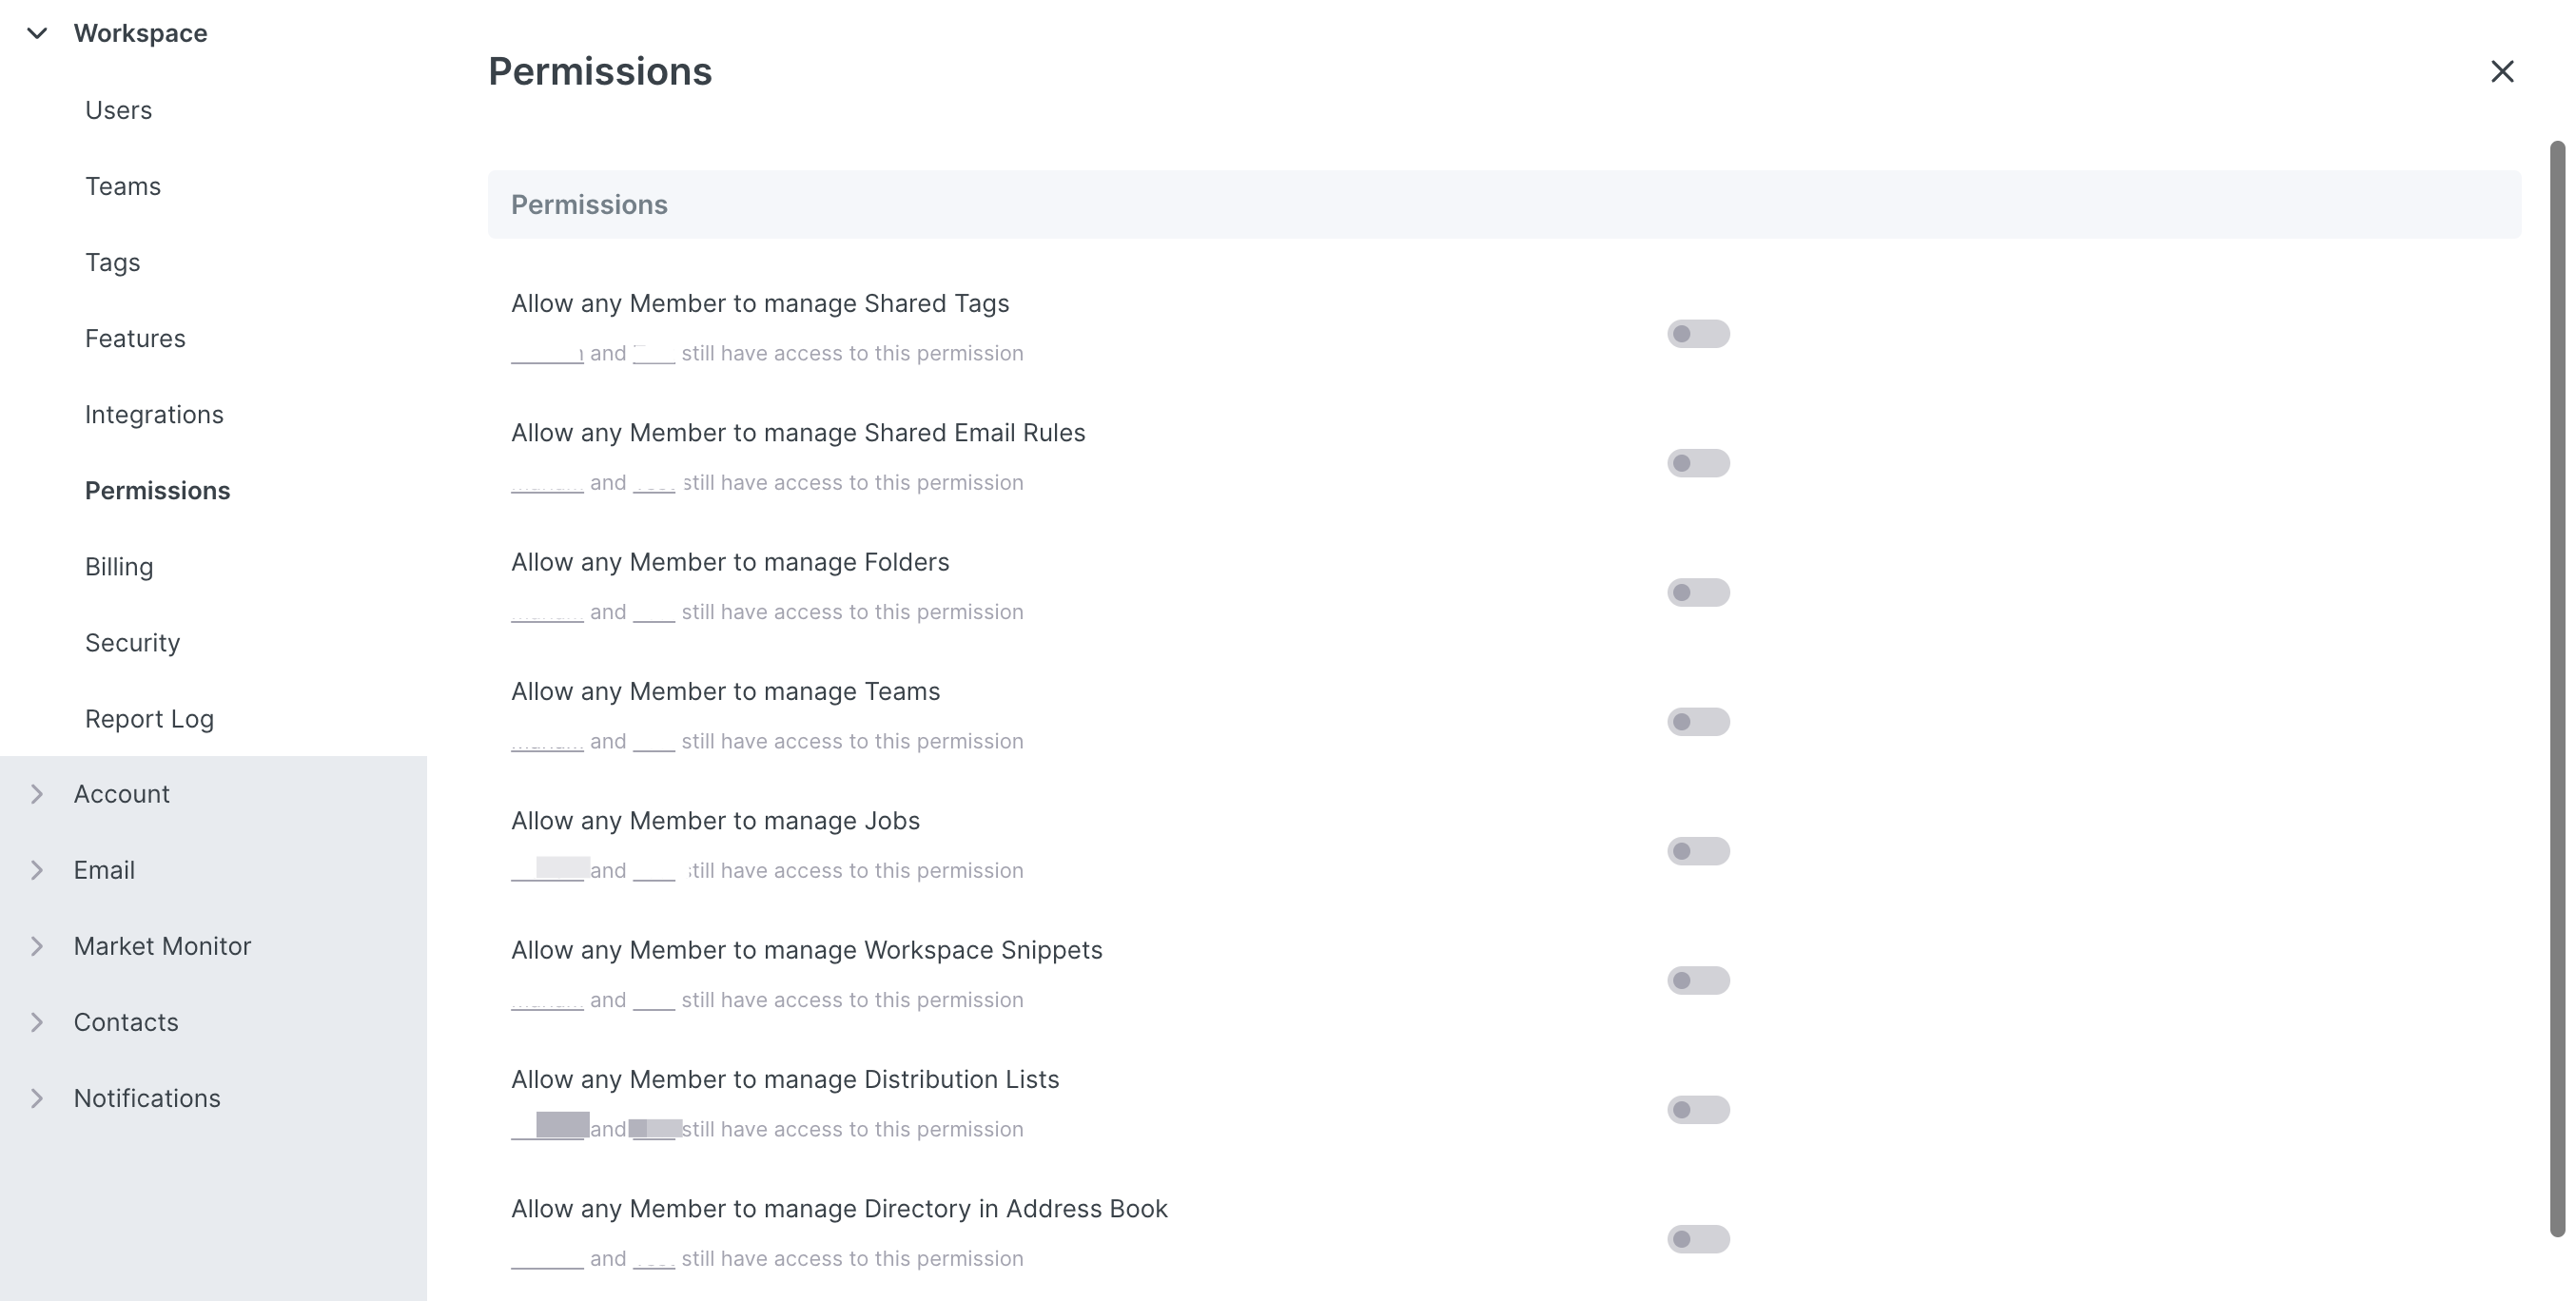Expand the Account section

(37, 794)
